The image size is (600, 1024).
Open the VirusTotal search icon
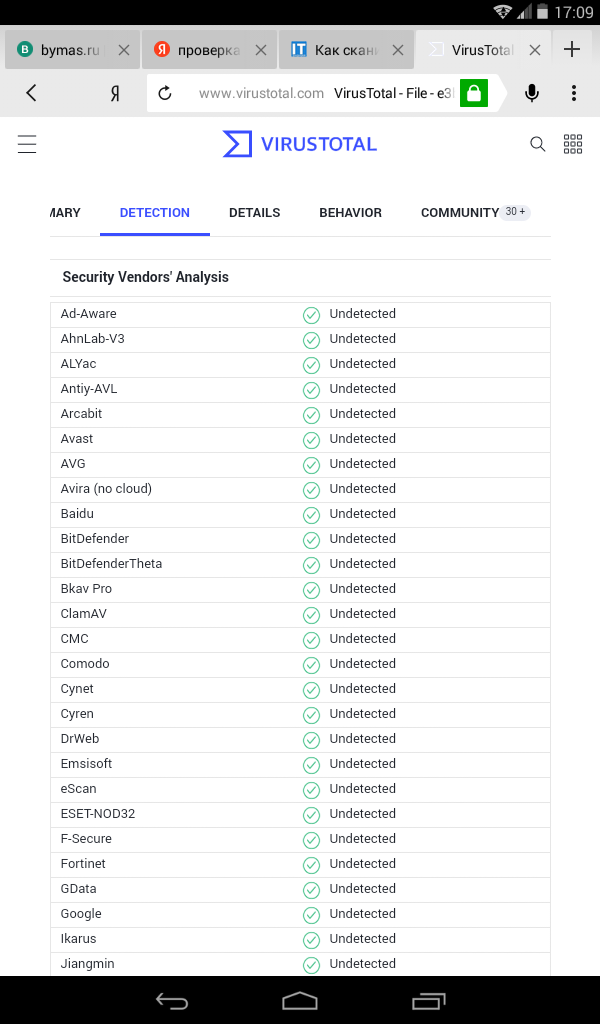538,144
